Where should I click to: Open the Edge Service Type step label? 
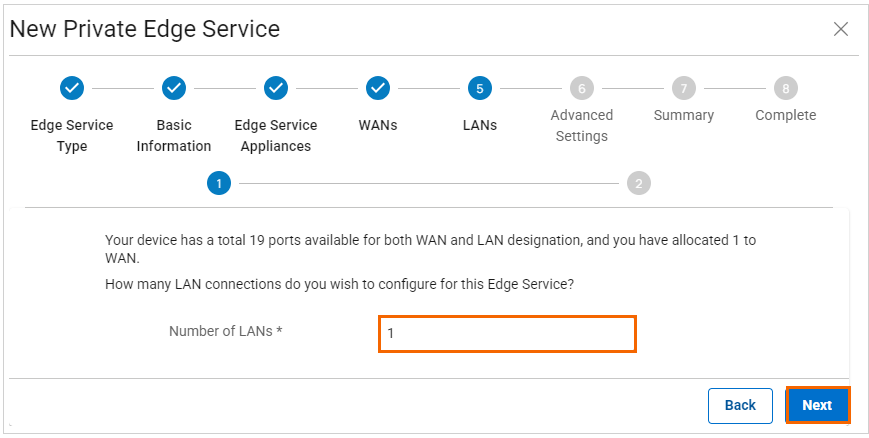(72, 136)
